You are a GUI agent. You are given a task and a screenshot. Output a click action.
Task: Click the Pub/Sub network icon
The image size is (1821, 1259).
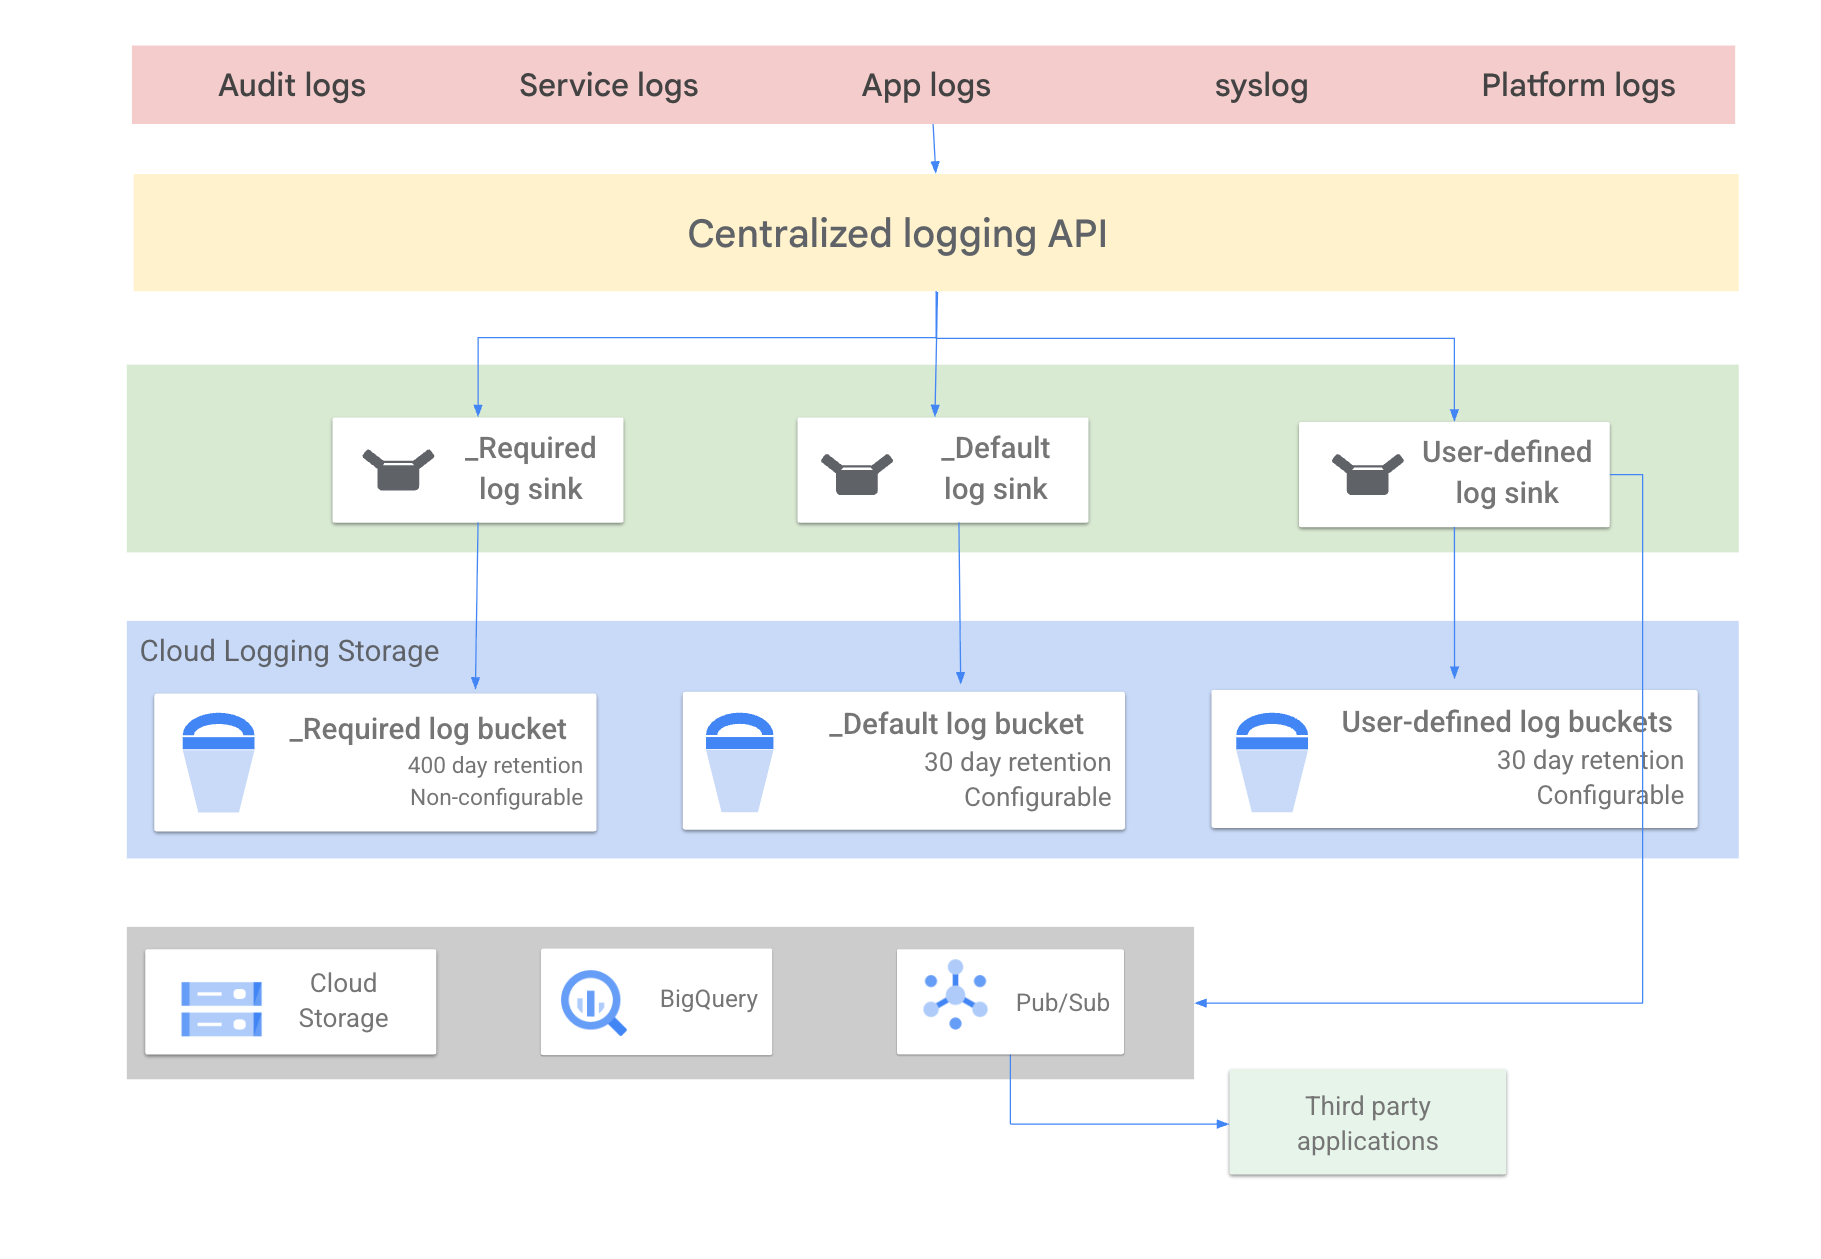pos(956,995)
